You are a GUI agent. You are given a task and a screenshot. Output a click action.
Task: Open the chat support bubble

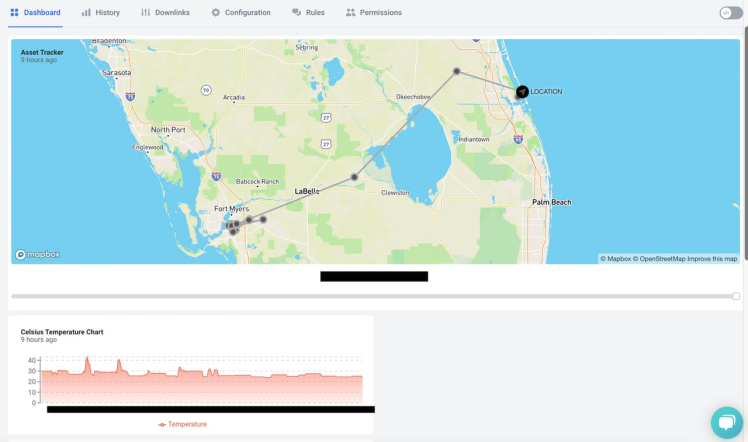pos(727,422)
